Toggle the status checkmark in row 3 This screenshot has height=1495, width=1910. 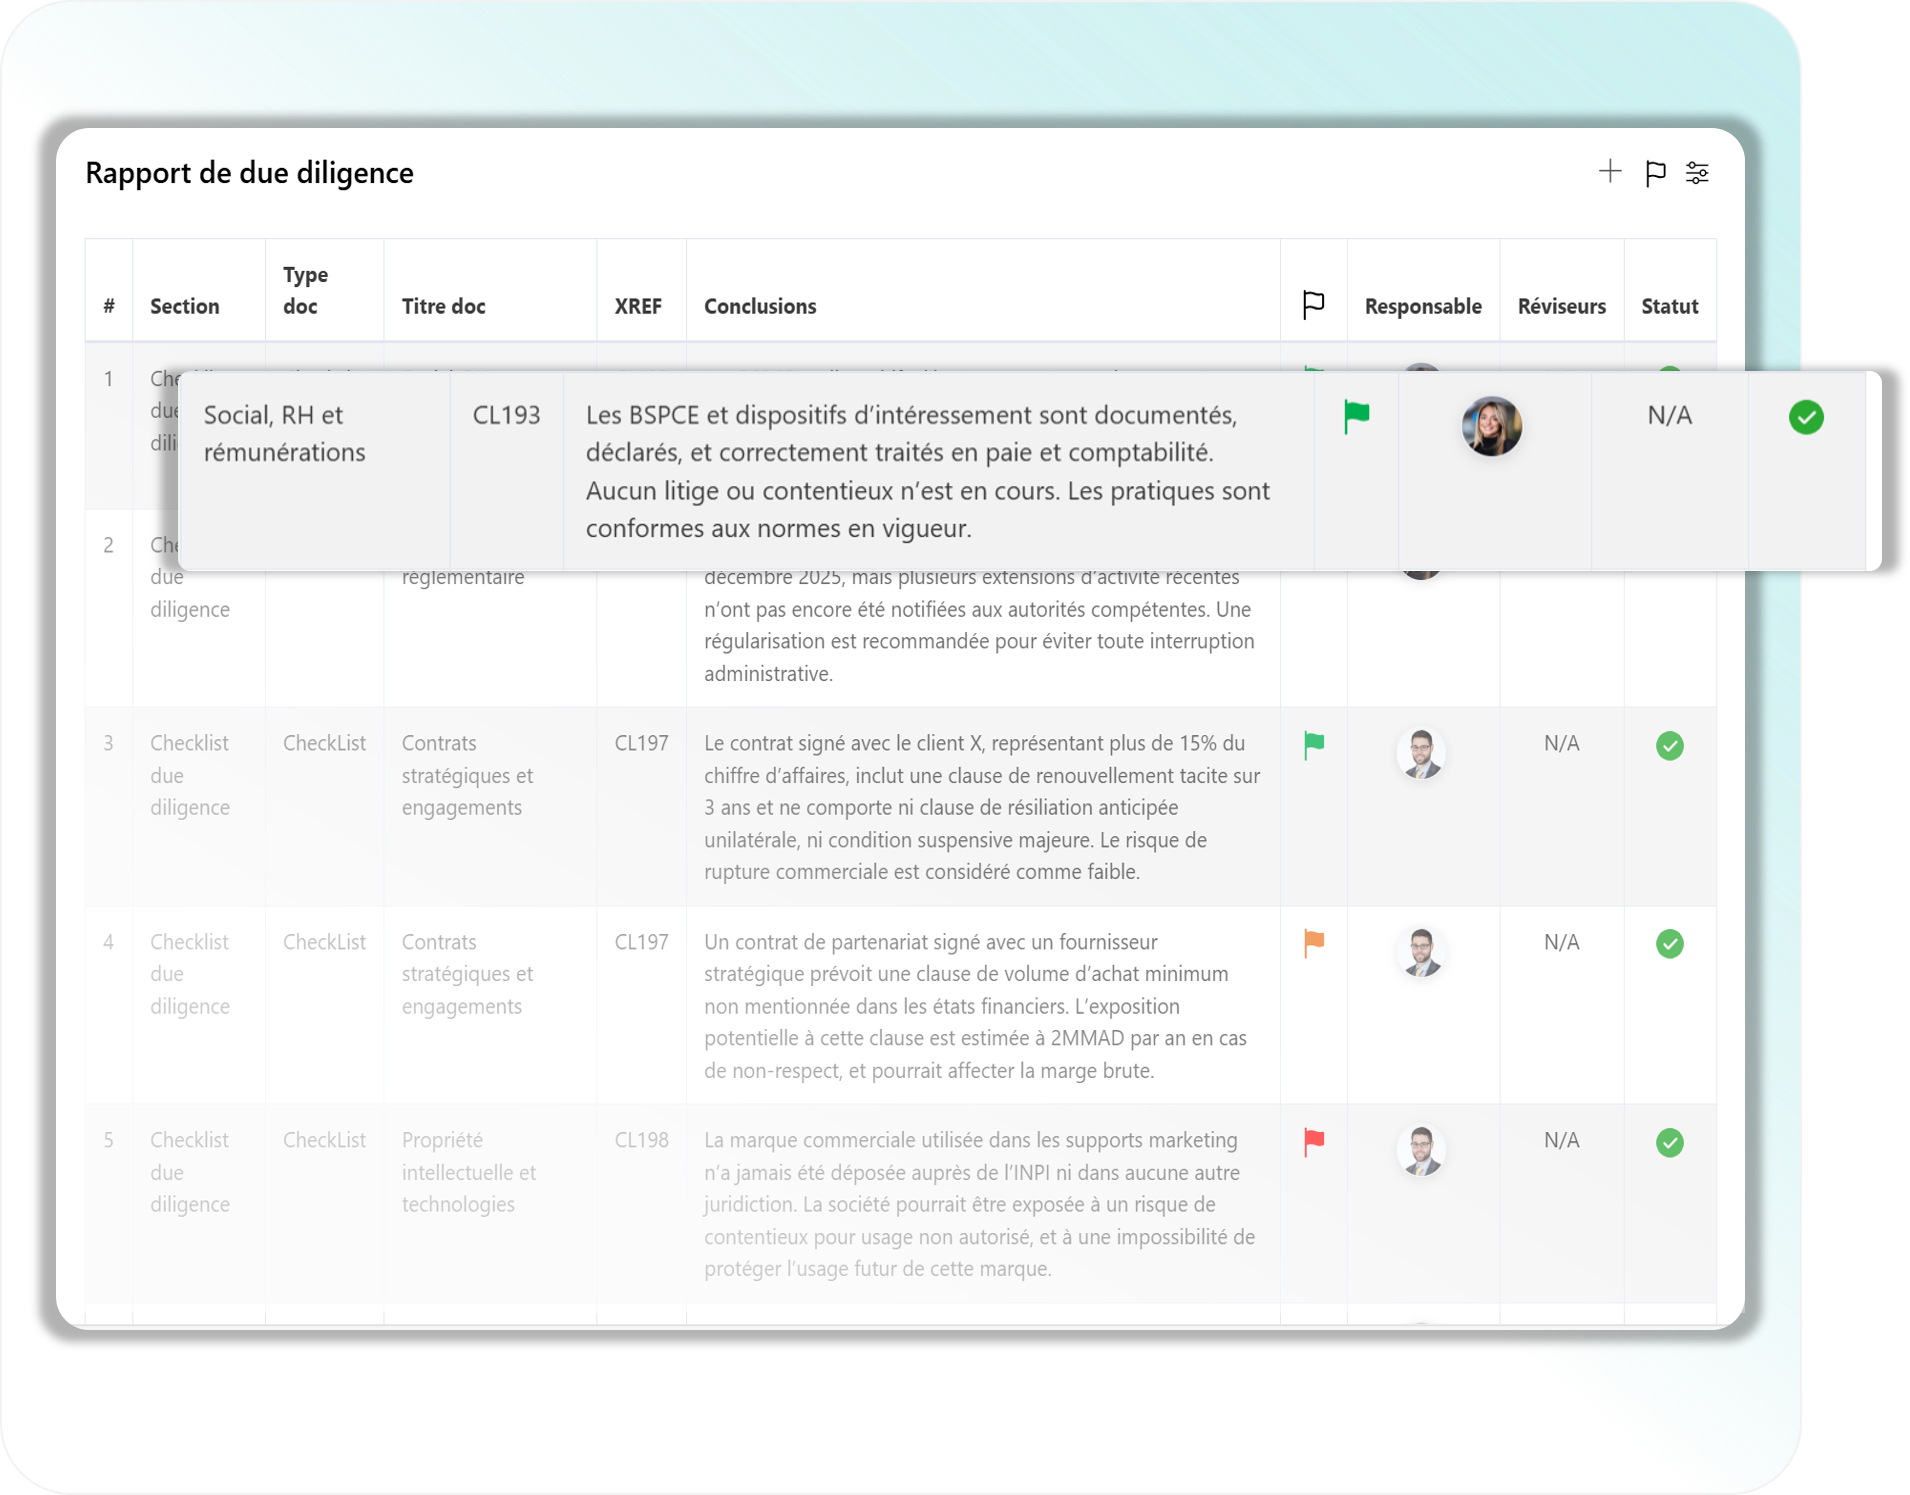pyautogui.click(x=1669, y=746)
